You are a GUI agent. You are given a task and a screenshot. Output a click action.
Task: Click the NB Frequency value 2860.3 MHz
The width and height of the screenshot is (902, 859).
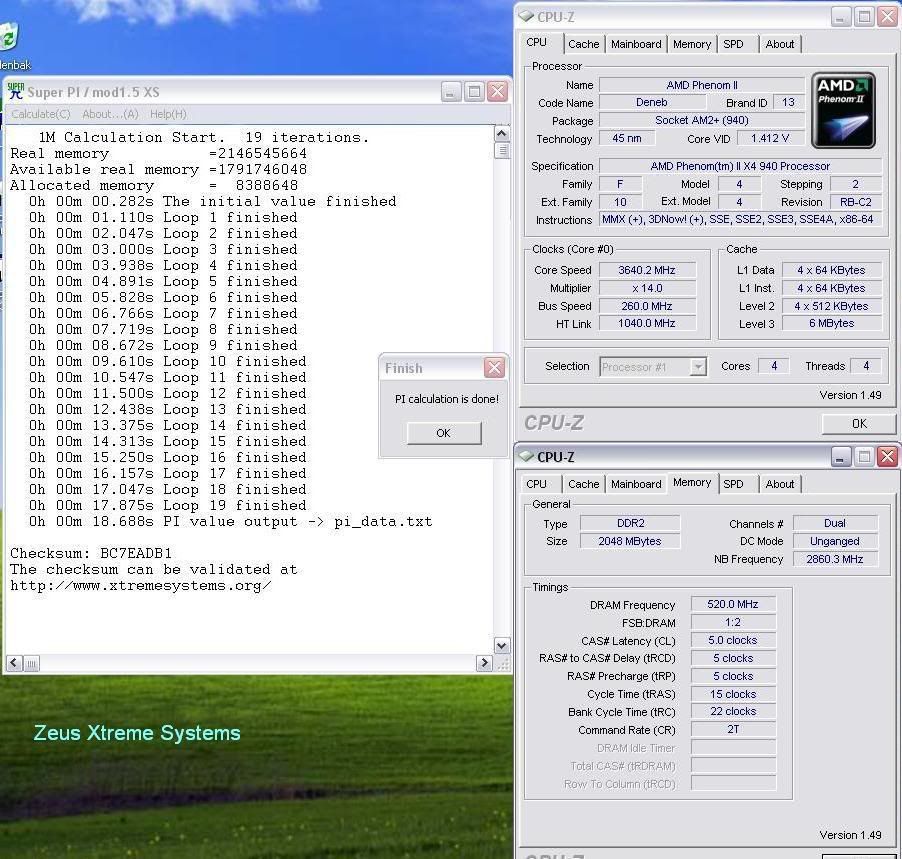pos(835,559)
